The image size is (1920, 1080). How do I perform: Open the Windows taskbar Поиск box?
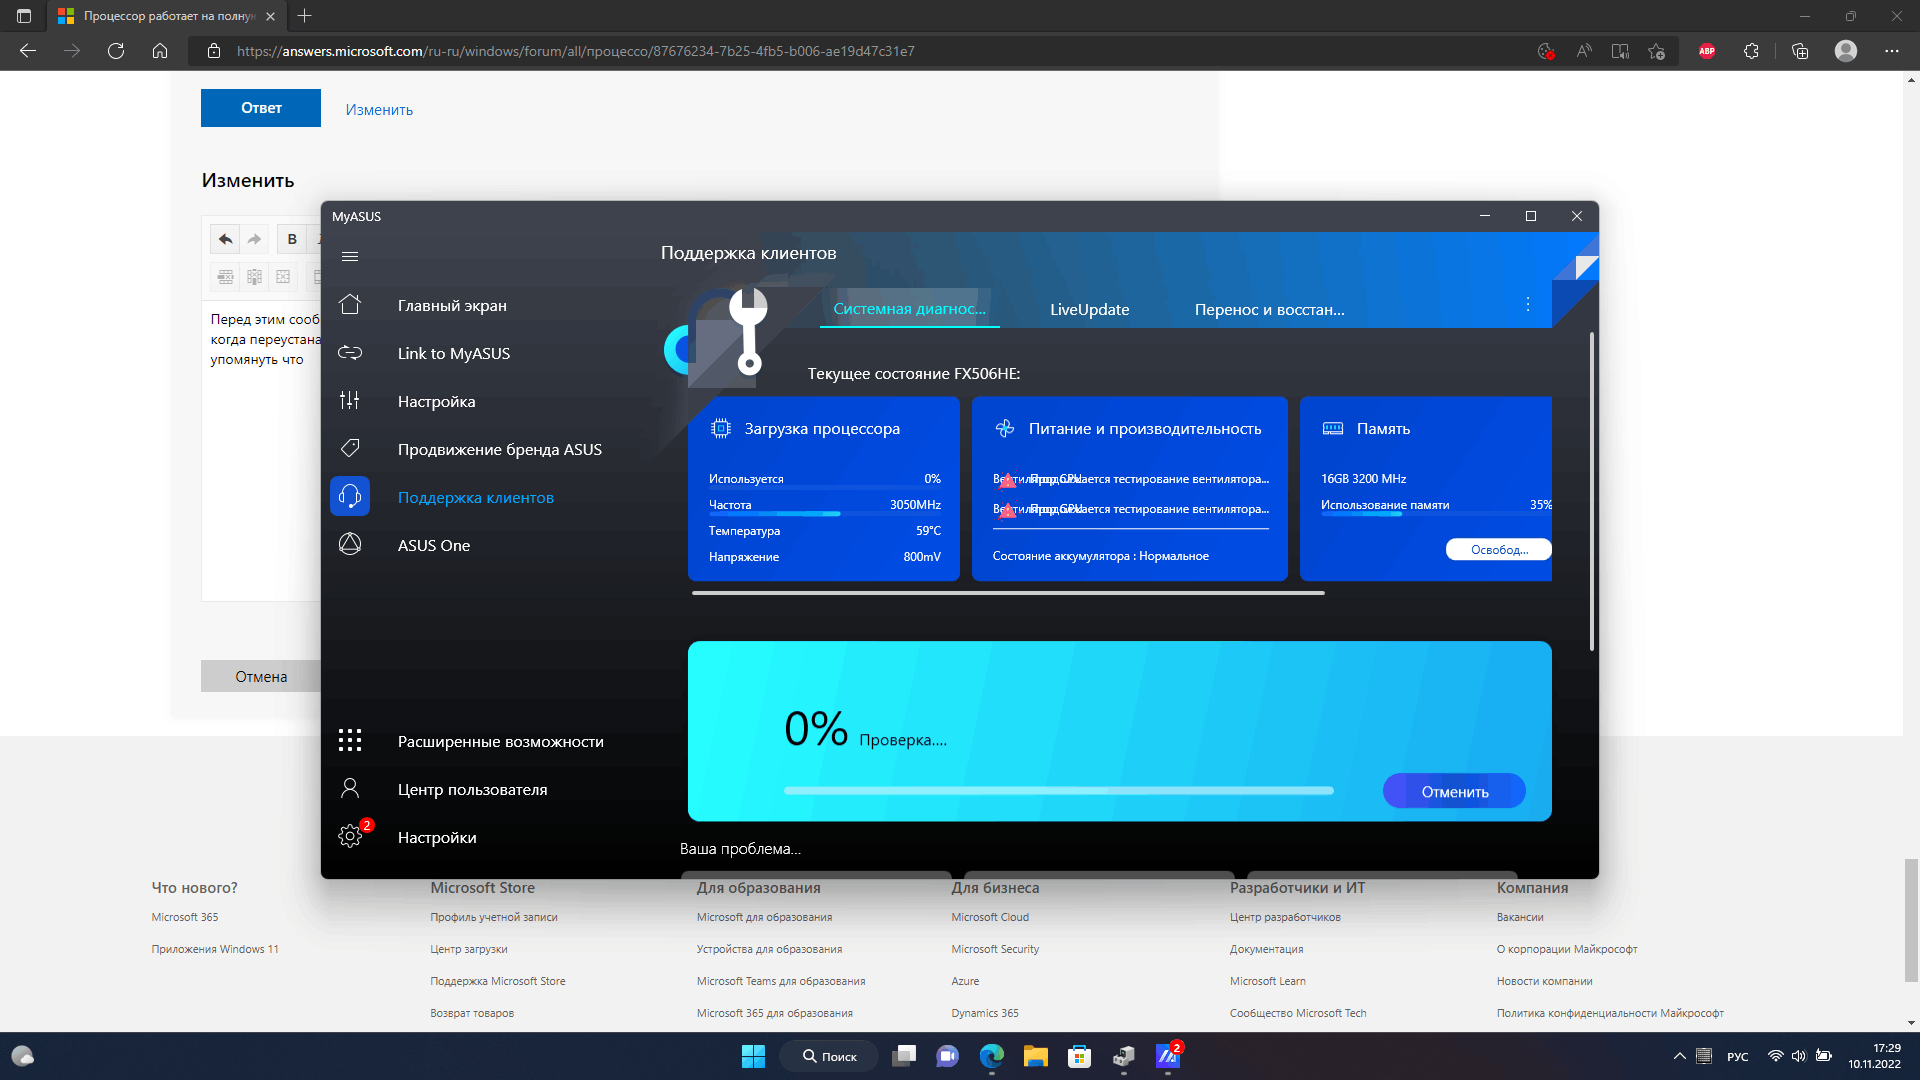point(830,1056)
